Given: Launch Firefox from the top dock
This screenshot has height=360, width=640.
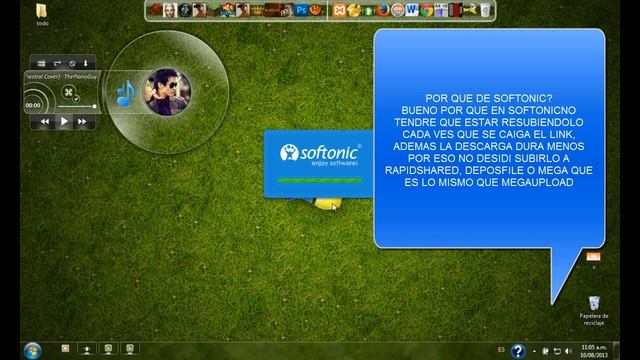Looking at the screenshot, I should pyautogui.click(x=383, y=10).
